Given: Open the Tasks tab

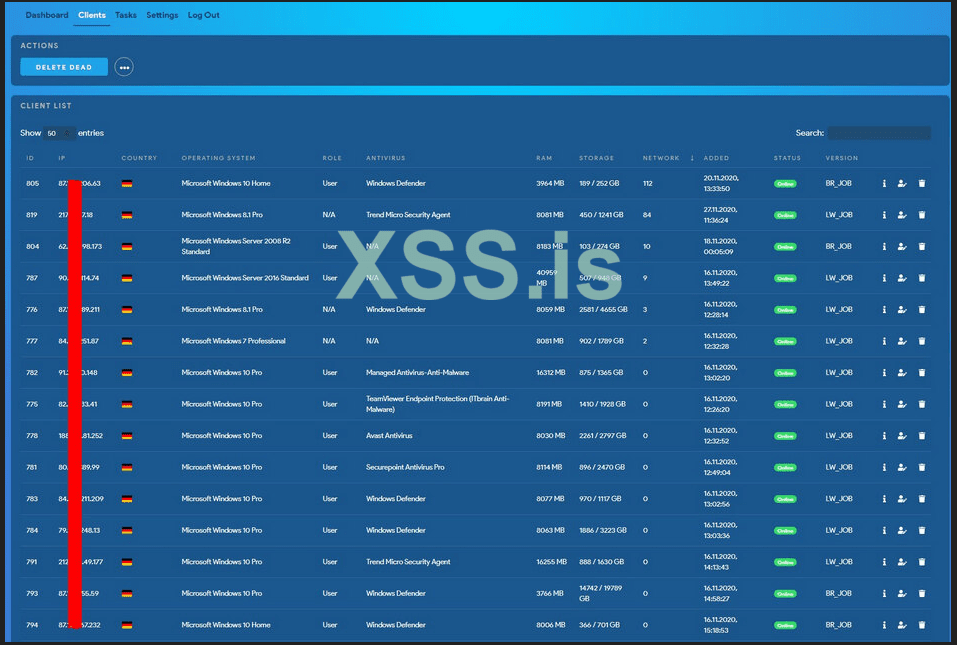Looking at the screenshot, I should 126,16.
